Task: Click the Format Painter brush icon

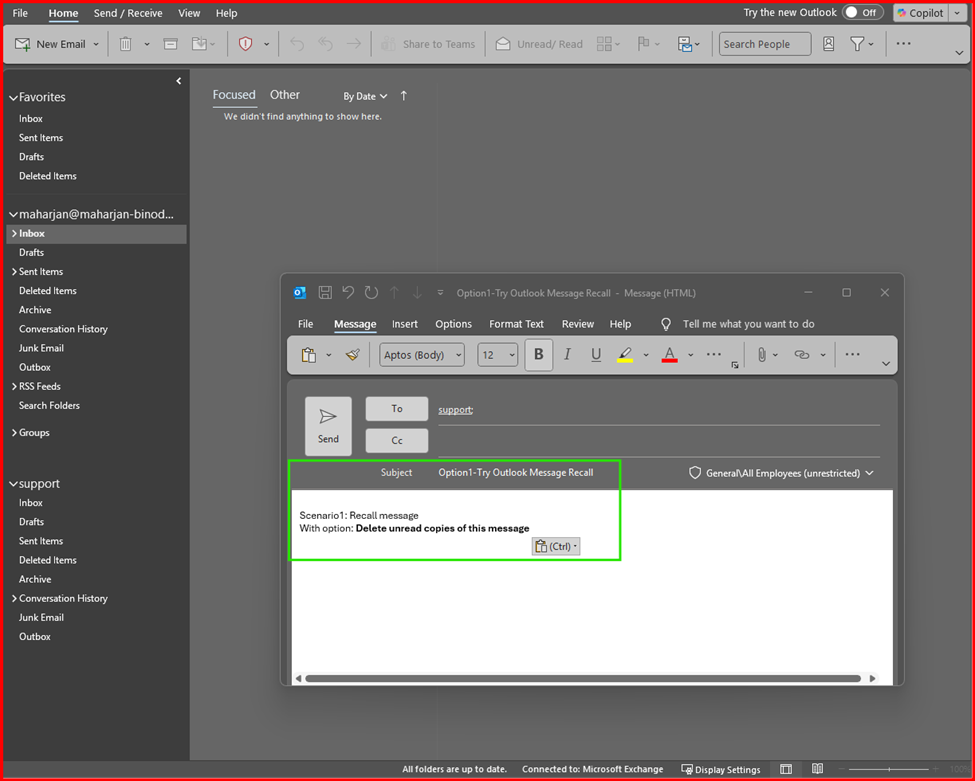Action: pos(352,355)
